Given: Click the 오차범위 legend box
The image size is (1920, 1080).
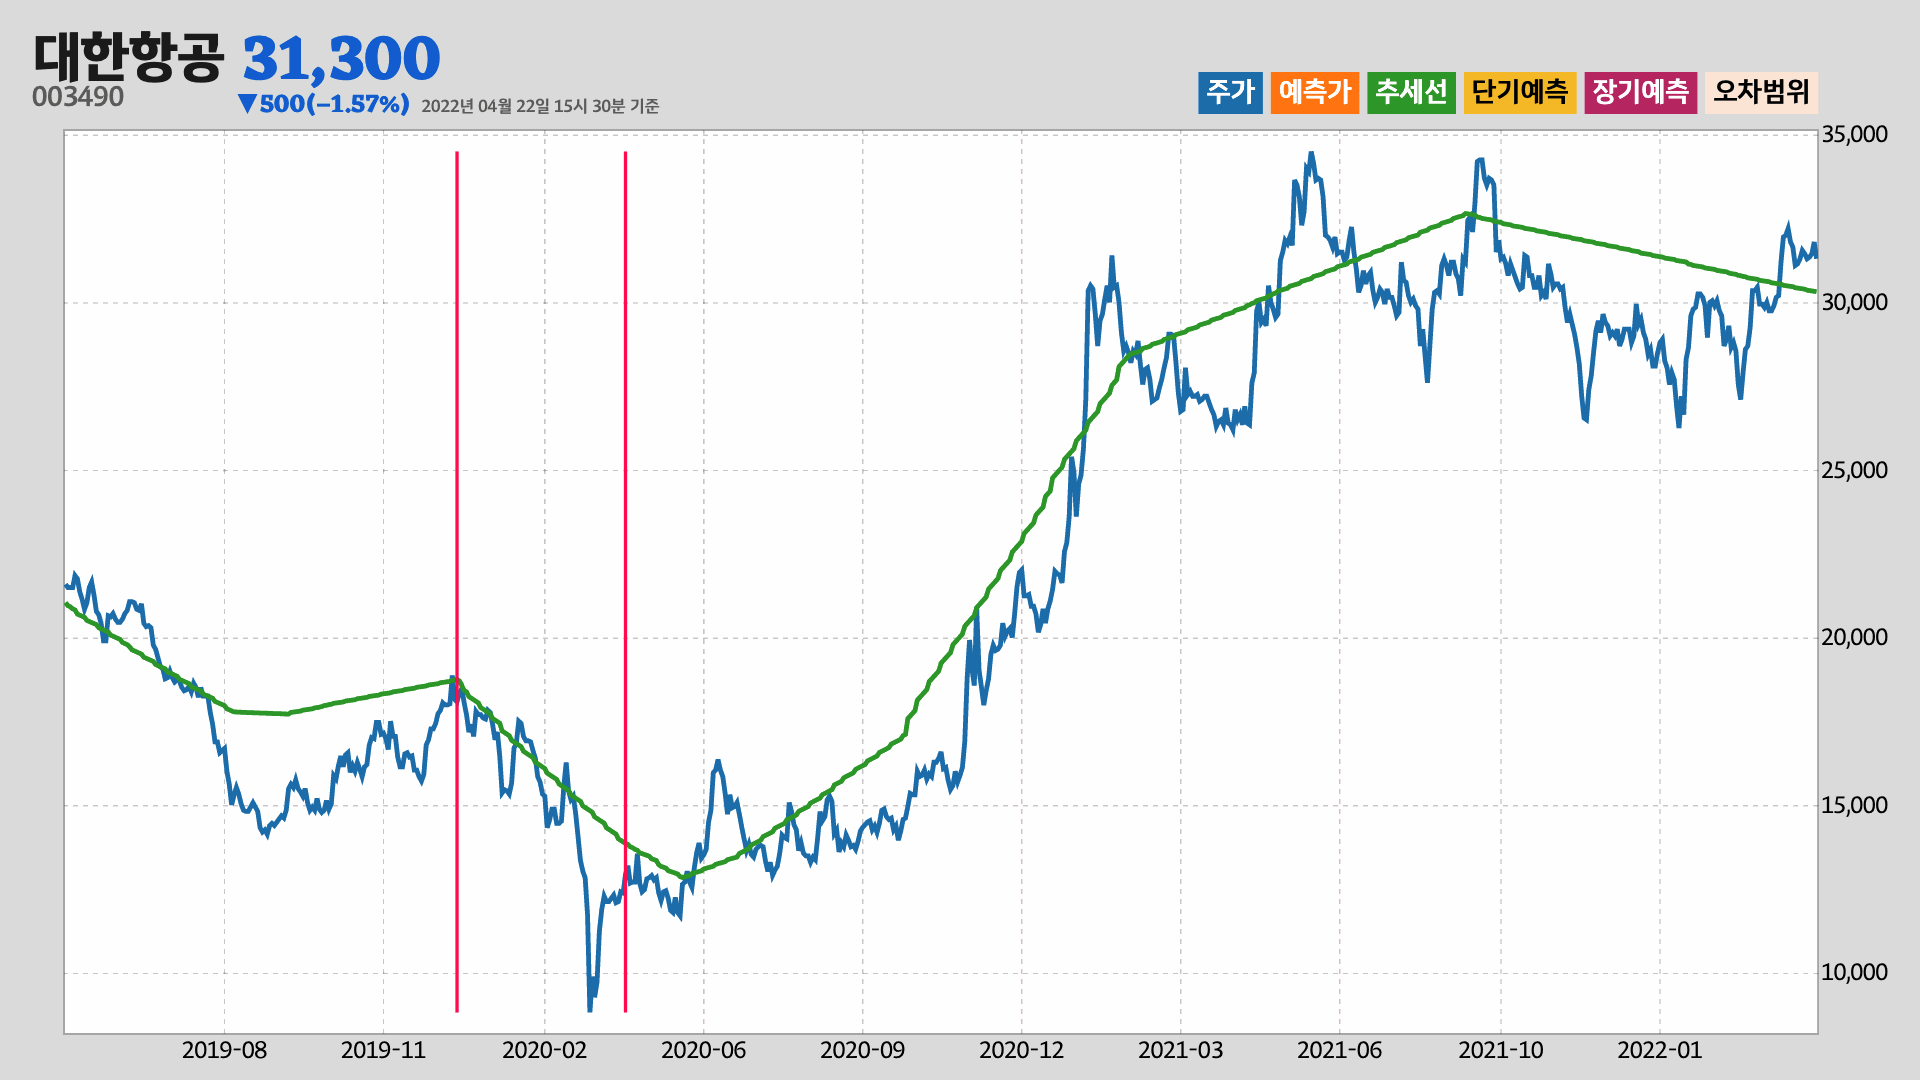Looking at the screenshot, I should coord(1761,92).
